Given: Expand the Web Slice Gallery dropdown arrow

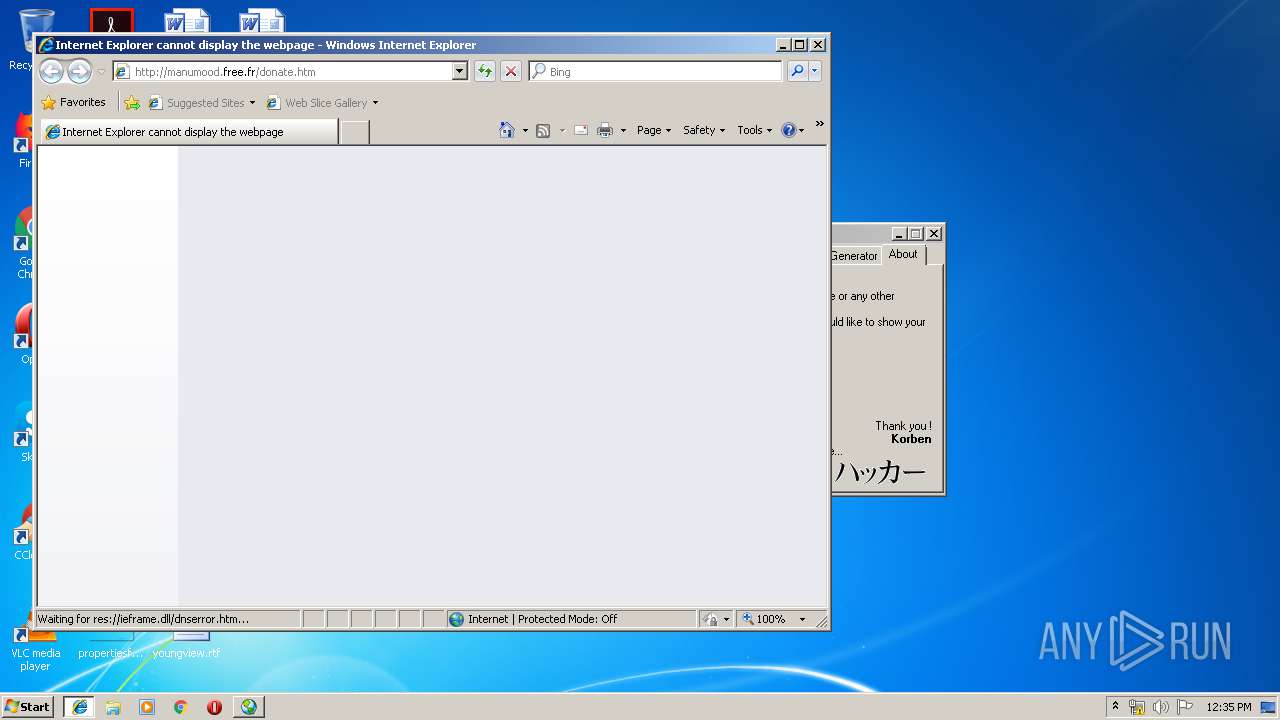Looking at the screenshot, I should (x=375, y=103).
